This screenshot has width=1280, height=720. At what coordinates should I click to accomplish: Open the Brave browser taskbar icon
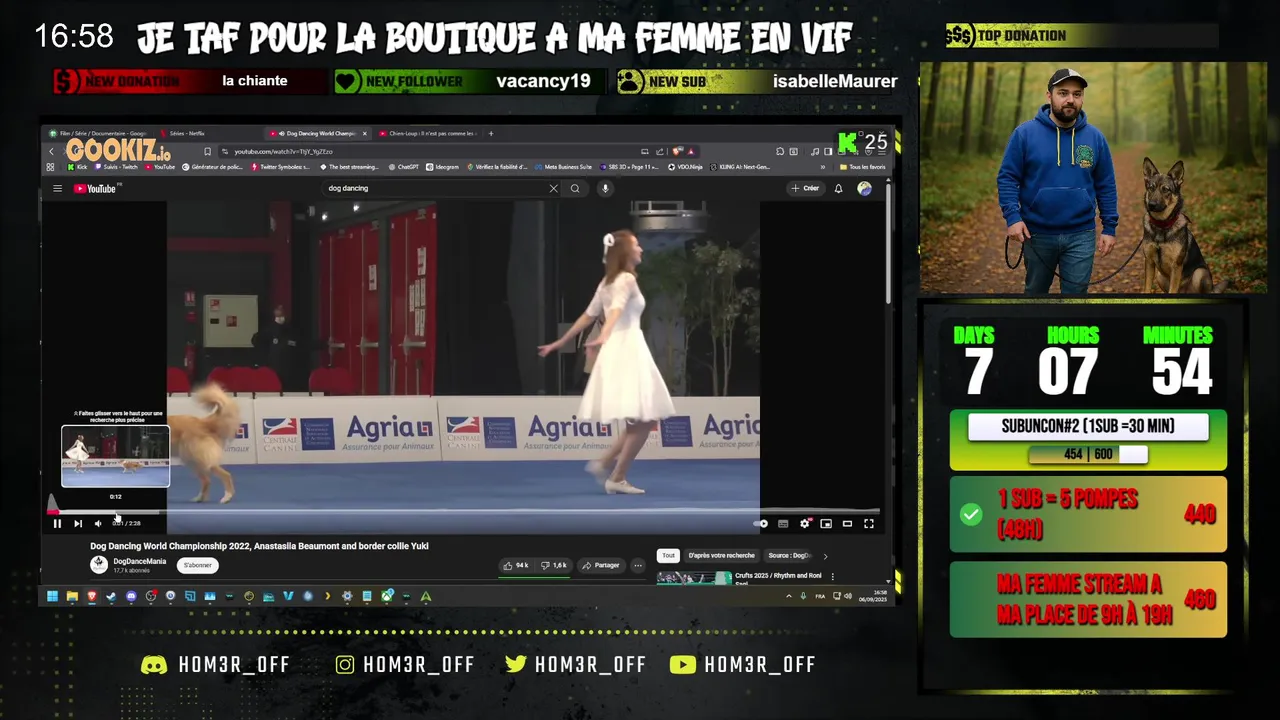91,596
